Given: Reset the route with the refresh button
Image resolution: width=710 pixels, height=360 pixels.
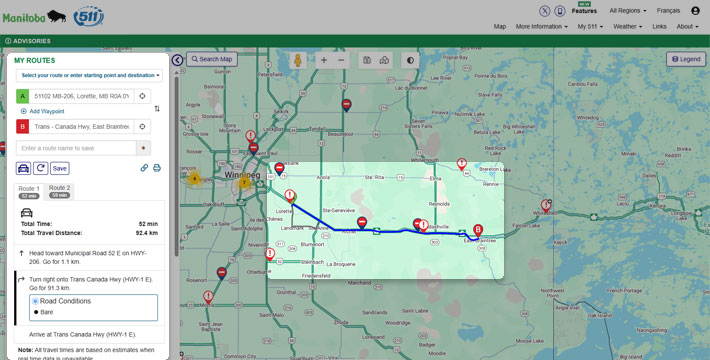Looking at the screenshot, I should (40, 168).
